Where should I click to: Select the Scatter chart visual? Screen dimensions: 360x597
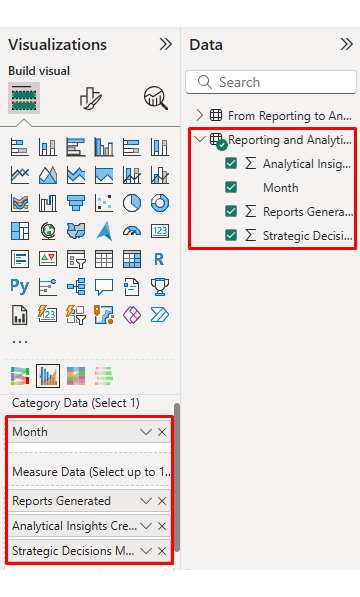(x=104, y=203)
